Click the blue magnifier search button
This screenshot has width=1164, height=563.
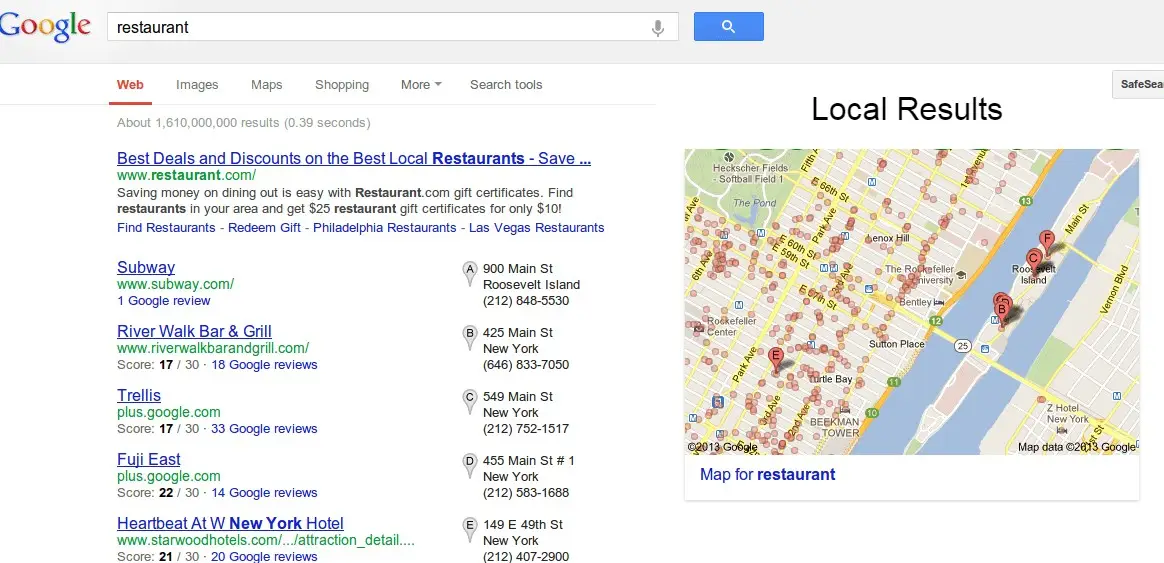728,27
